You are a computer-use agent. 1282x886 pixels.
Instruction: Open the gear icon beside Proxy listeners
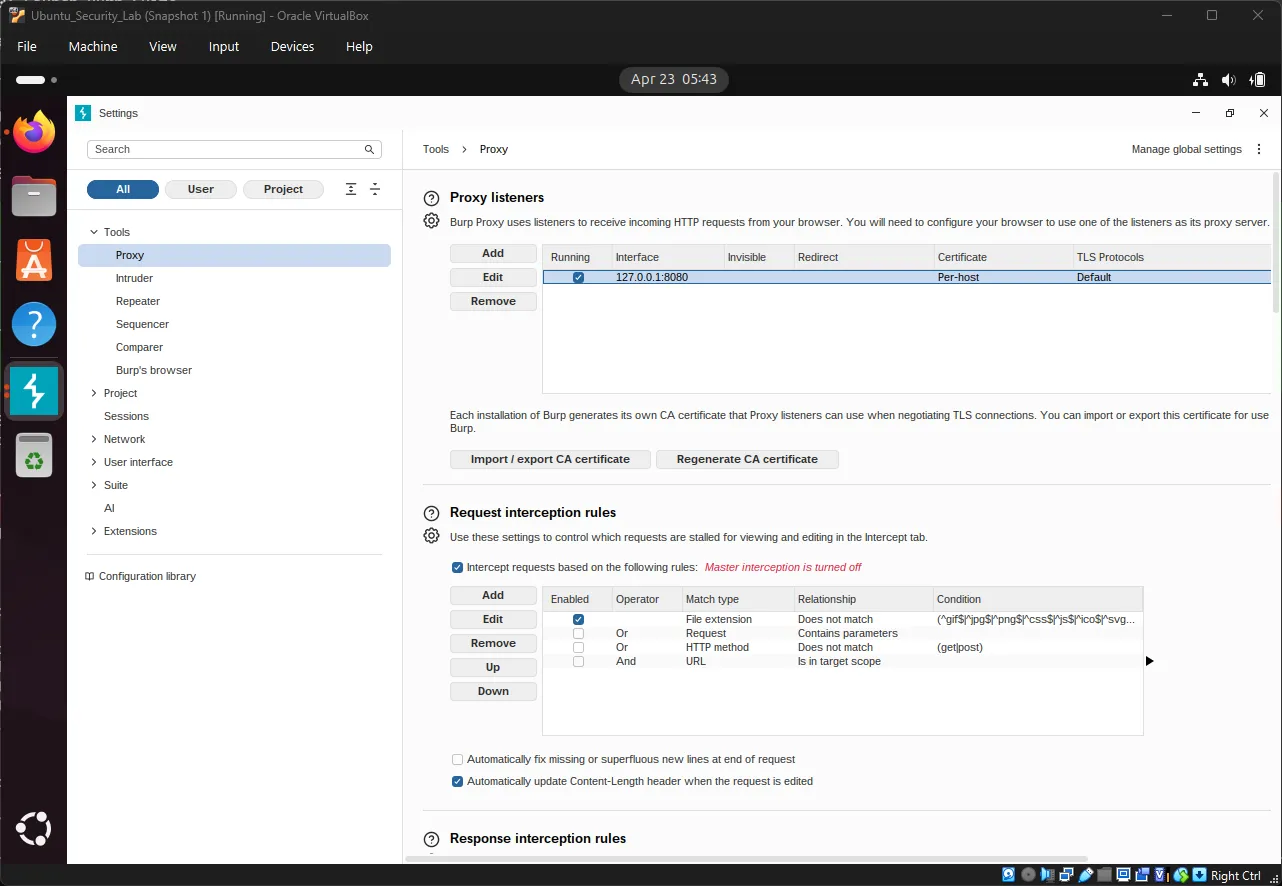[x=431, y=220]
